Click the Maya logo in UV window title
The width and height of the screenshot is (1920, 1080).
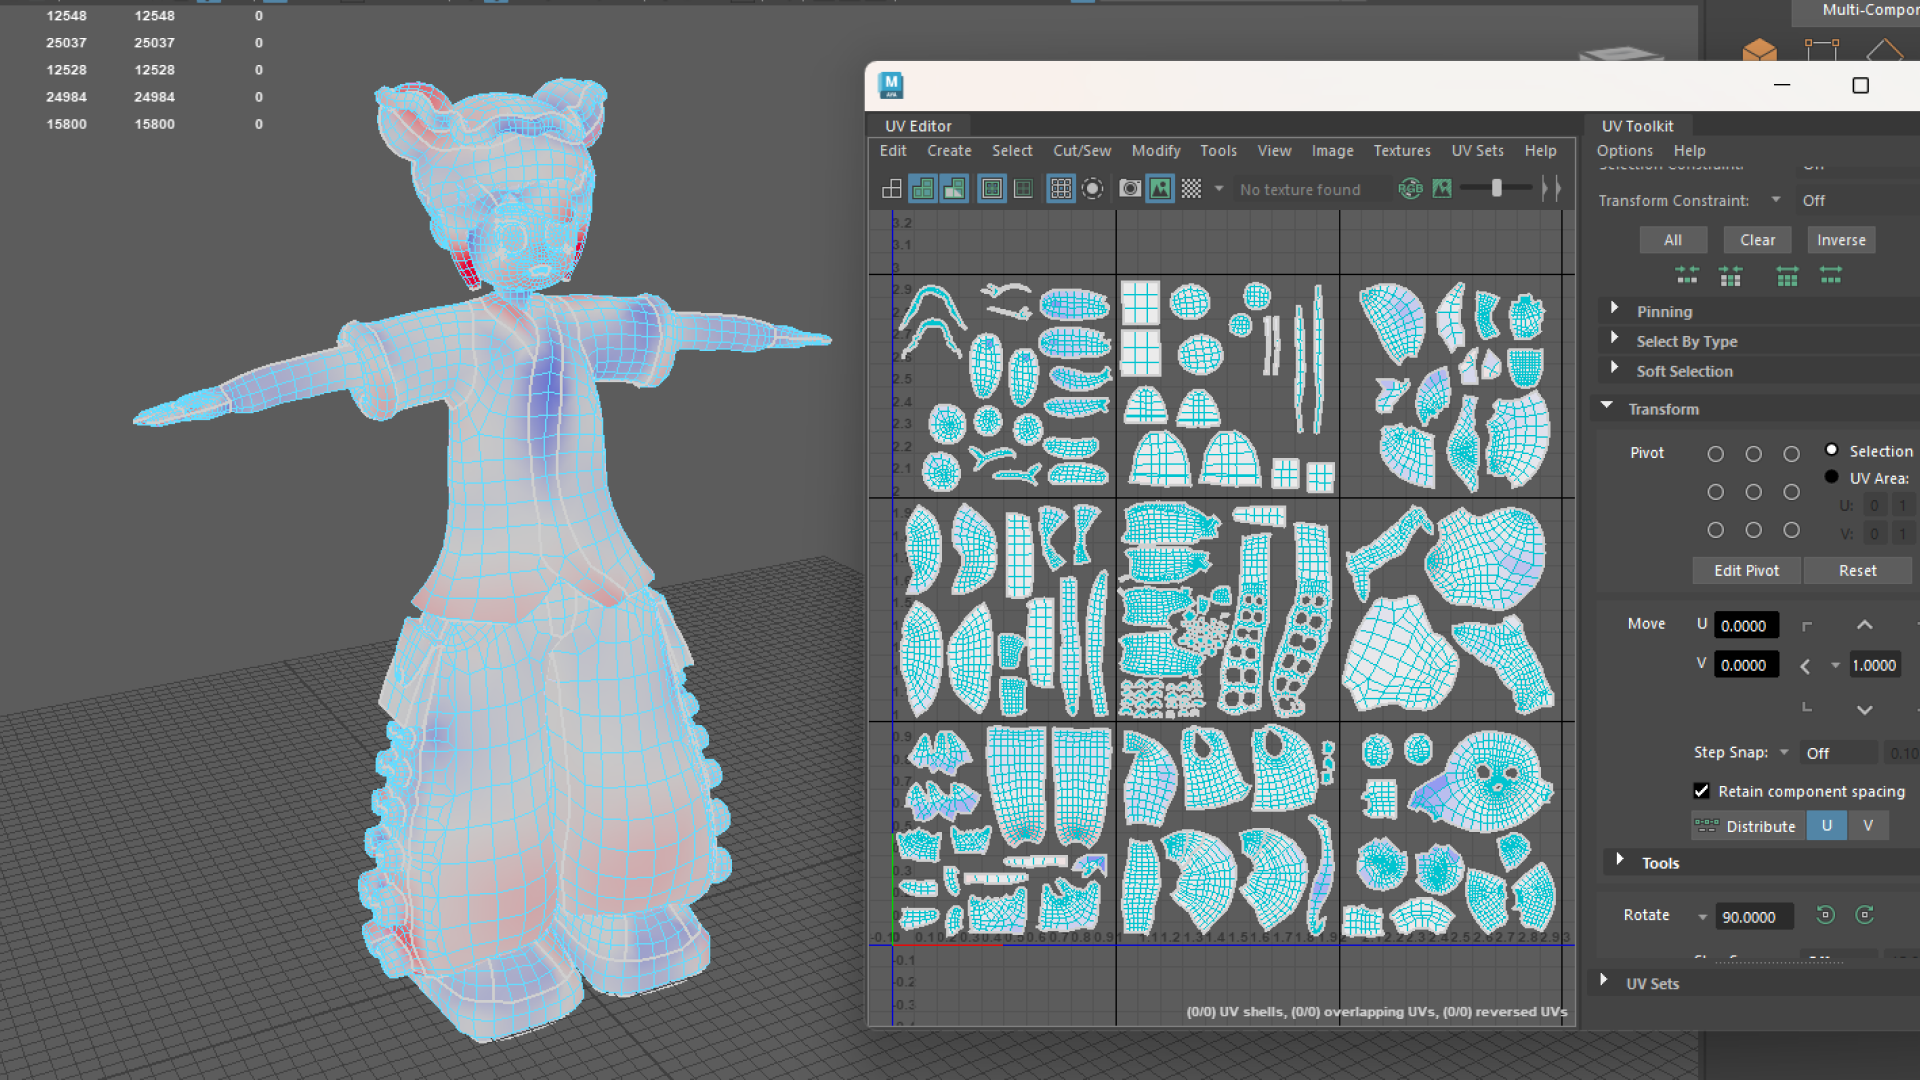tap(891, 86)
